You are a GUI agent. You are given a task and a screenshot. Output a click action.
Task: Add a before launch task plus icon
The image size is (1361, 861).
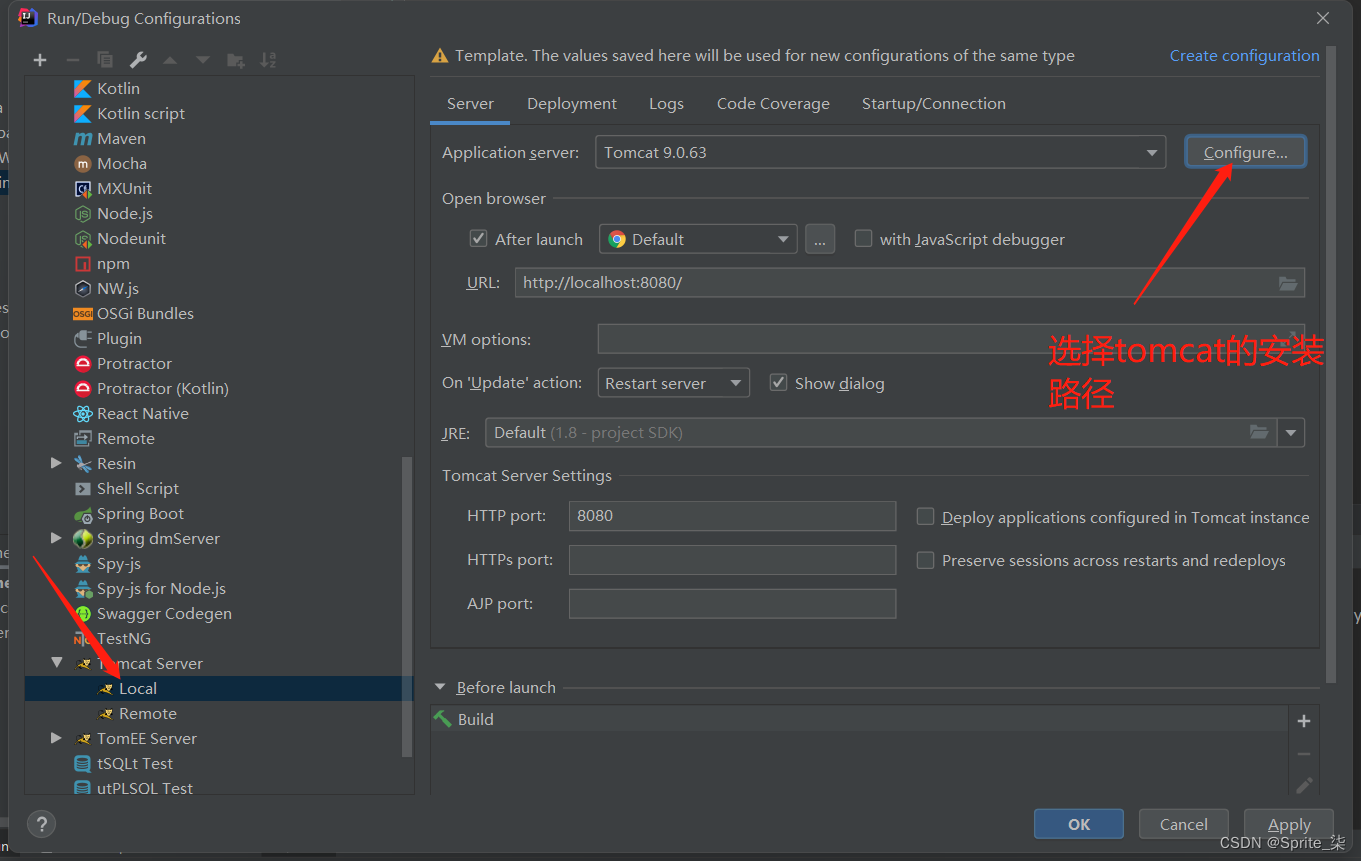click(1304, 721)
